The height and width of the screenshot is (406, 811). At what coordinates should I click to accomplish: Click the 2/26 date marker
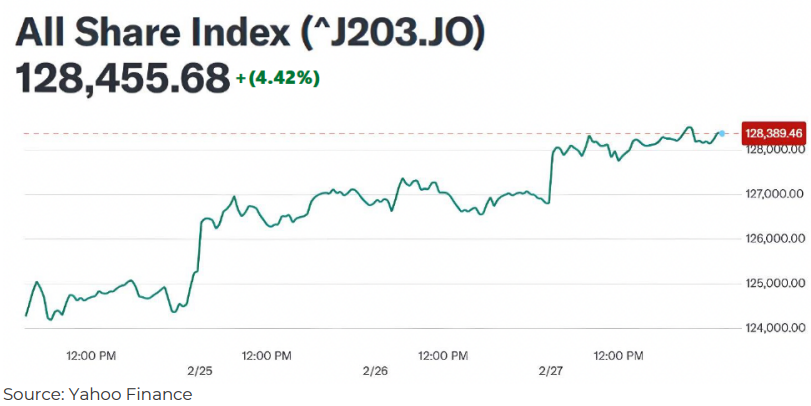click(376, 370)
